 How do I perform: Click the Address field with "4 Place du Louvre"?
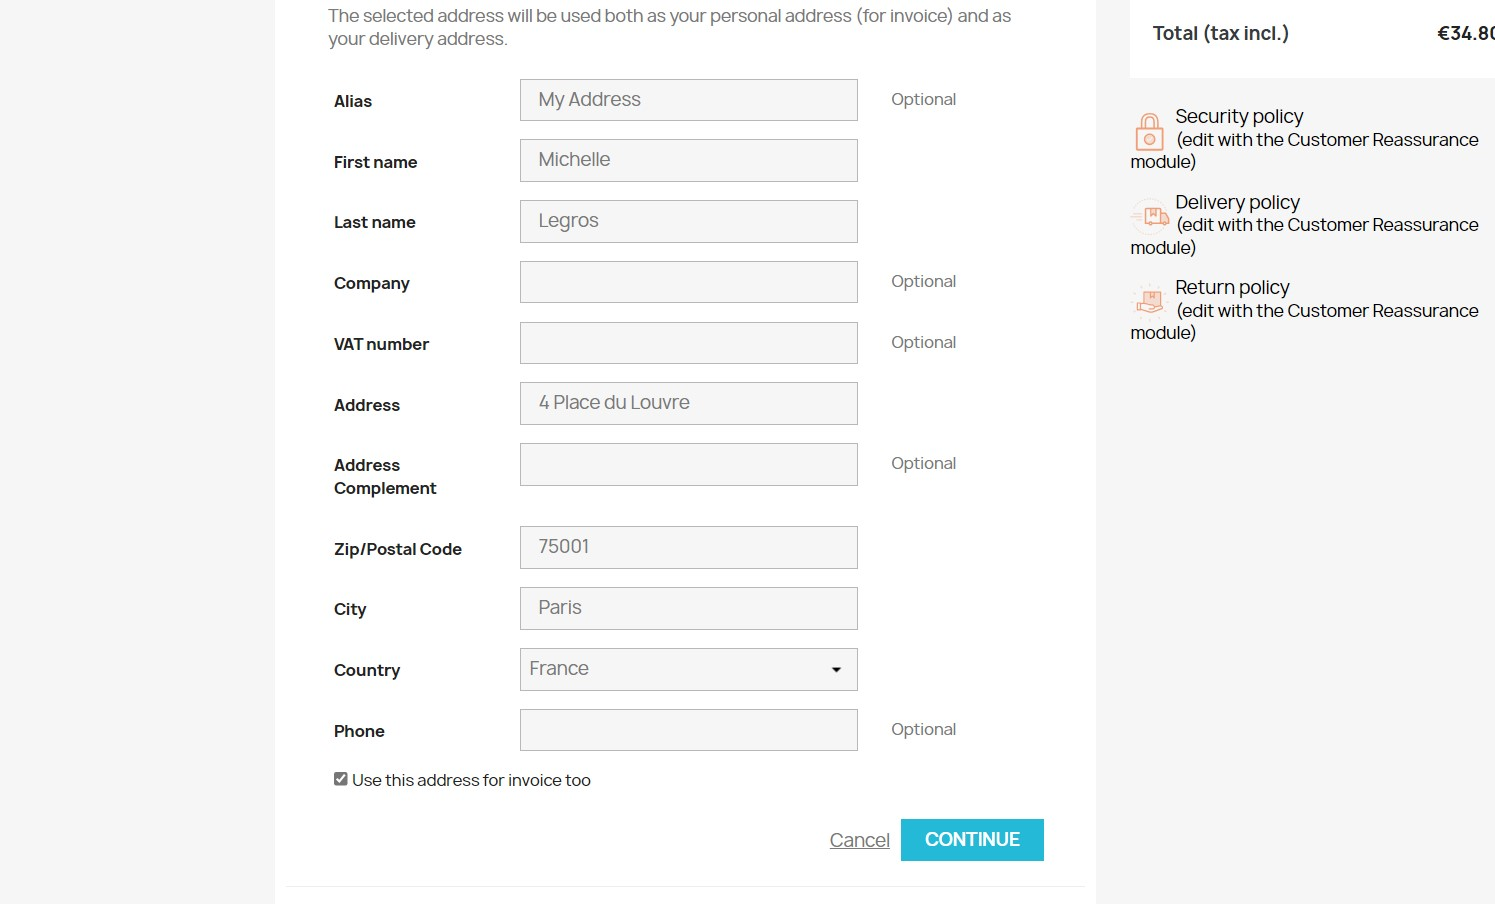688,403
